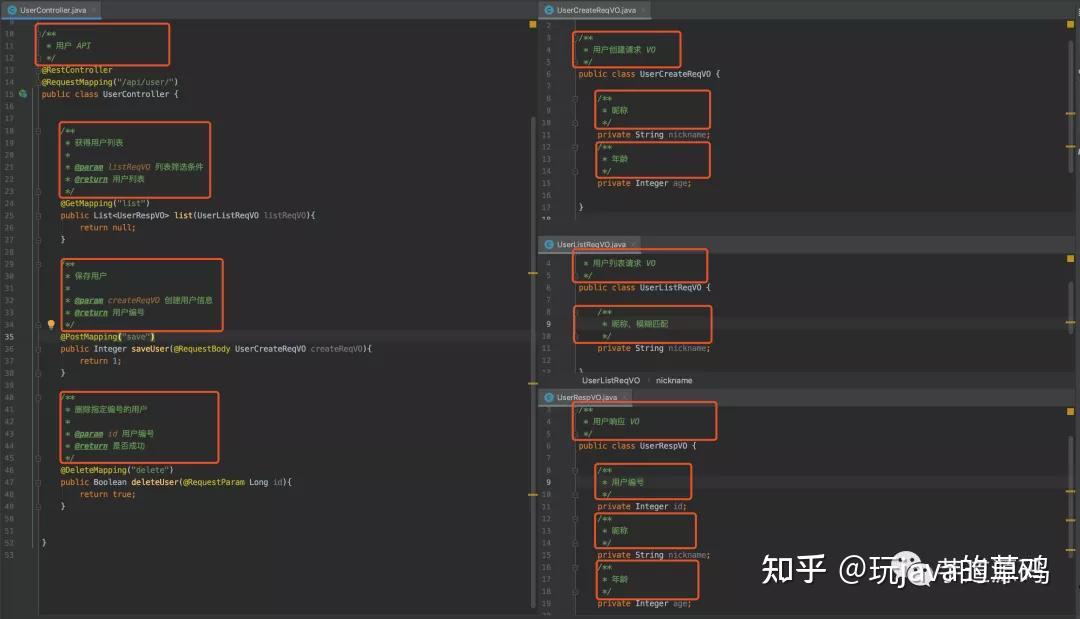1080x619 pixels.
Task: Click the Java class icon on UserListReqVO.java tab
Action: tap(549, 243)
